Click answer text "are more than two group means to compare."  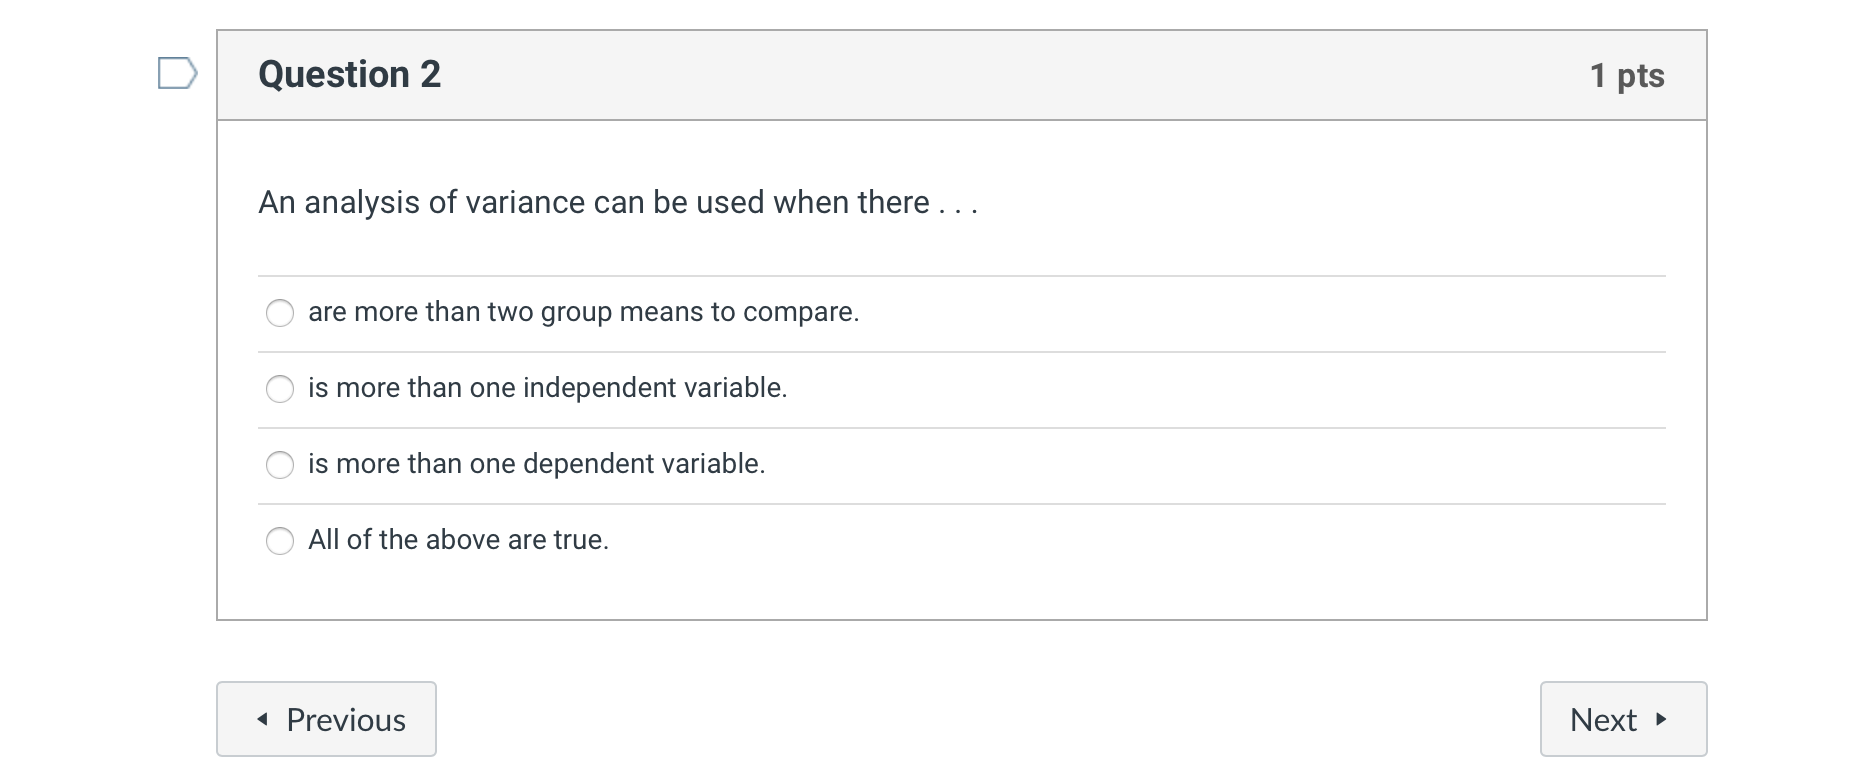pyautogui.click(x=583, y=312)
